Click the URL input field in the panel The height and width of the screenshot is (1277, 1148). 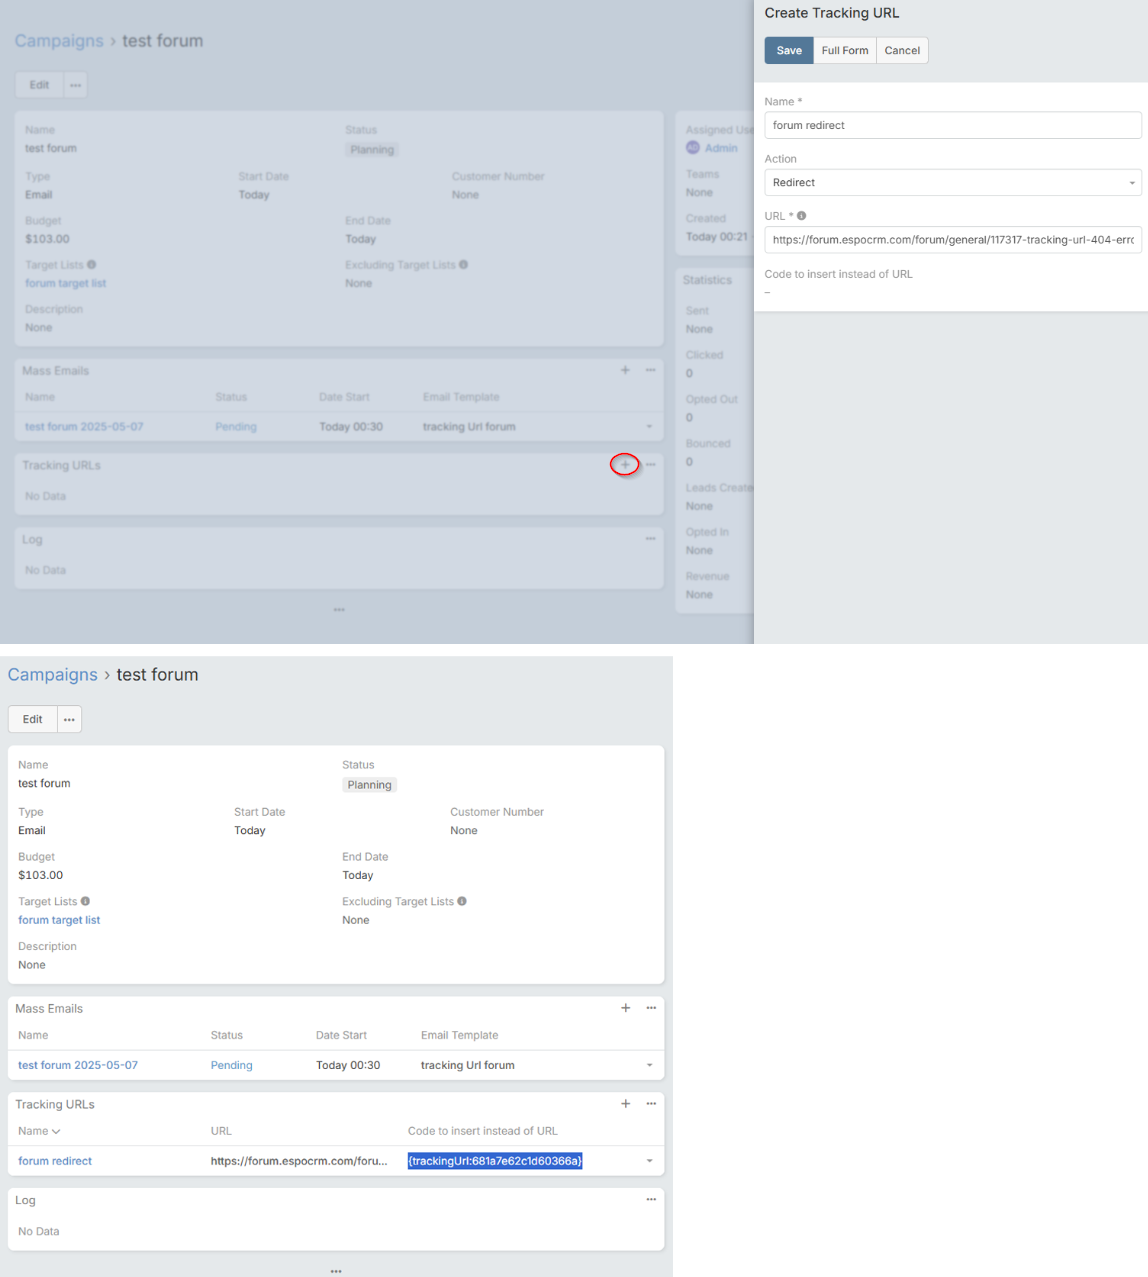click(953, 240)
